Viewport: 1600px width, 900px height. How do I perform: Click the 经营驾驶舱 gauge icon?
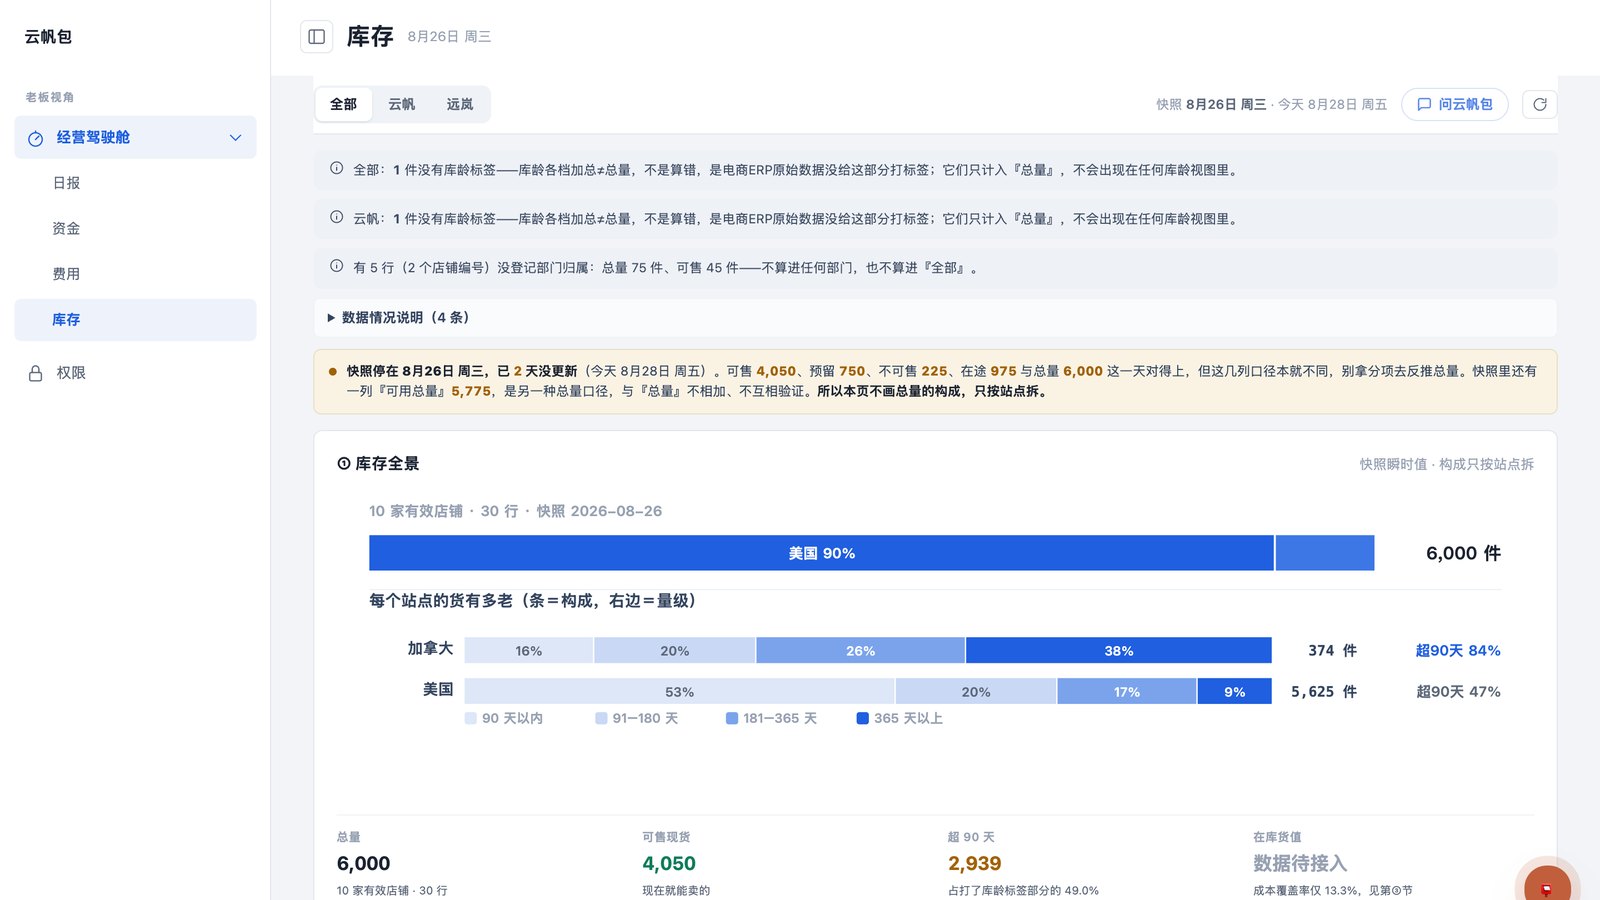click(x=36, y=138)
